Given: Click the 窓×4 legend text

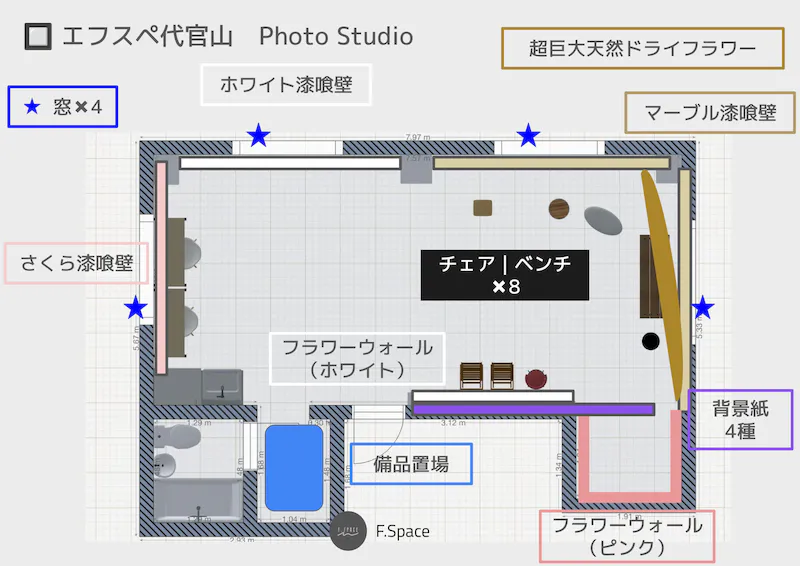Looking at the screenshot, I should click(78, 107).
